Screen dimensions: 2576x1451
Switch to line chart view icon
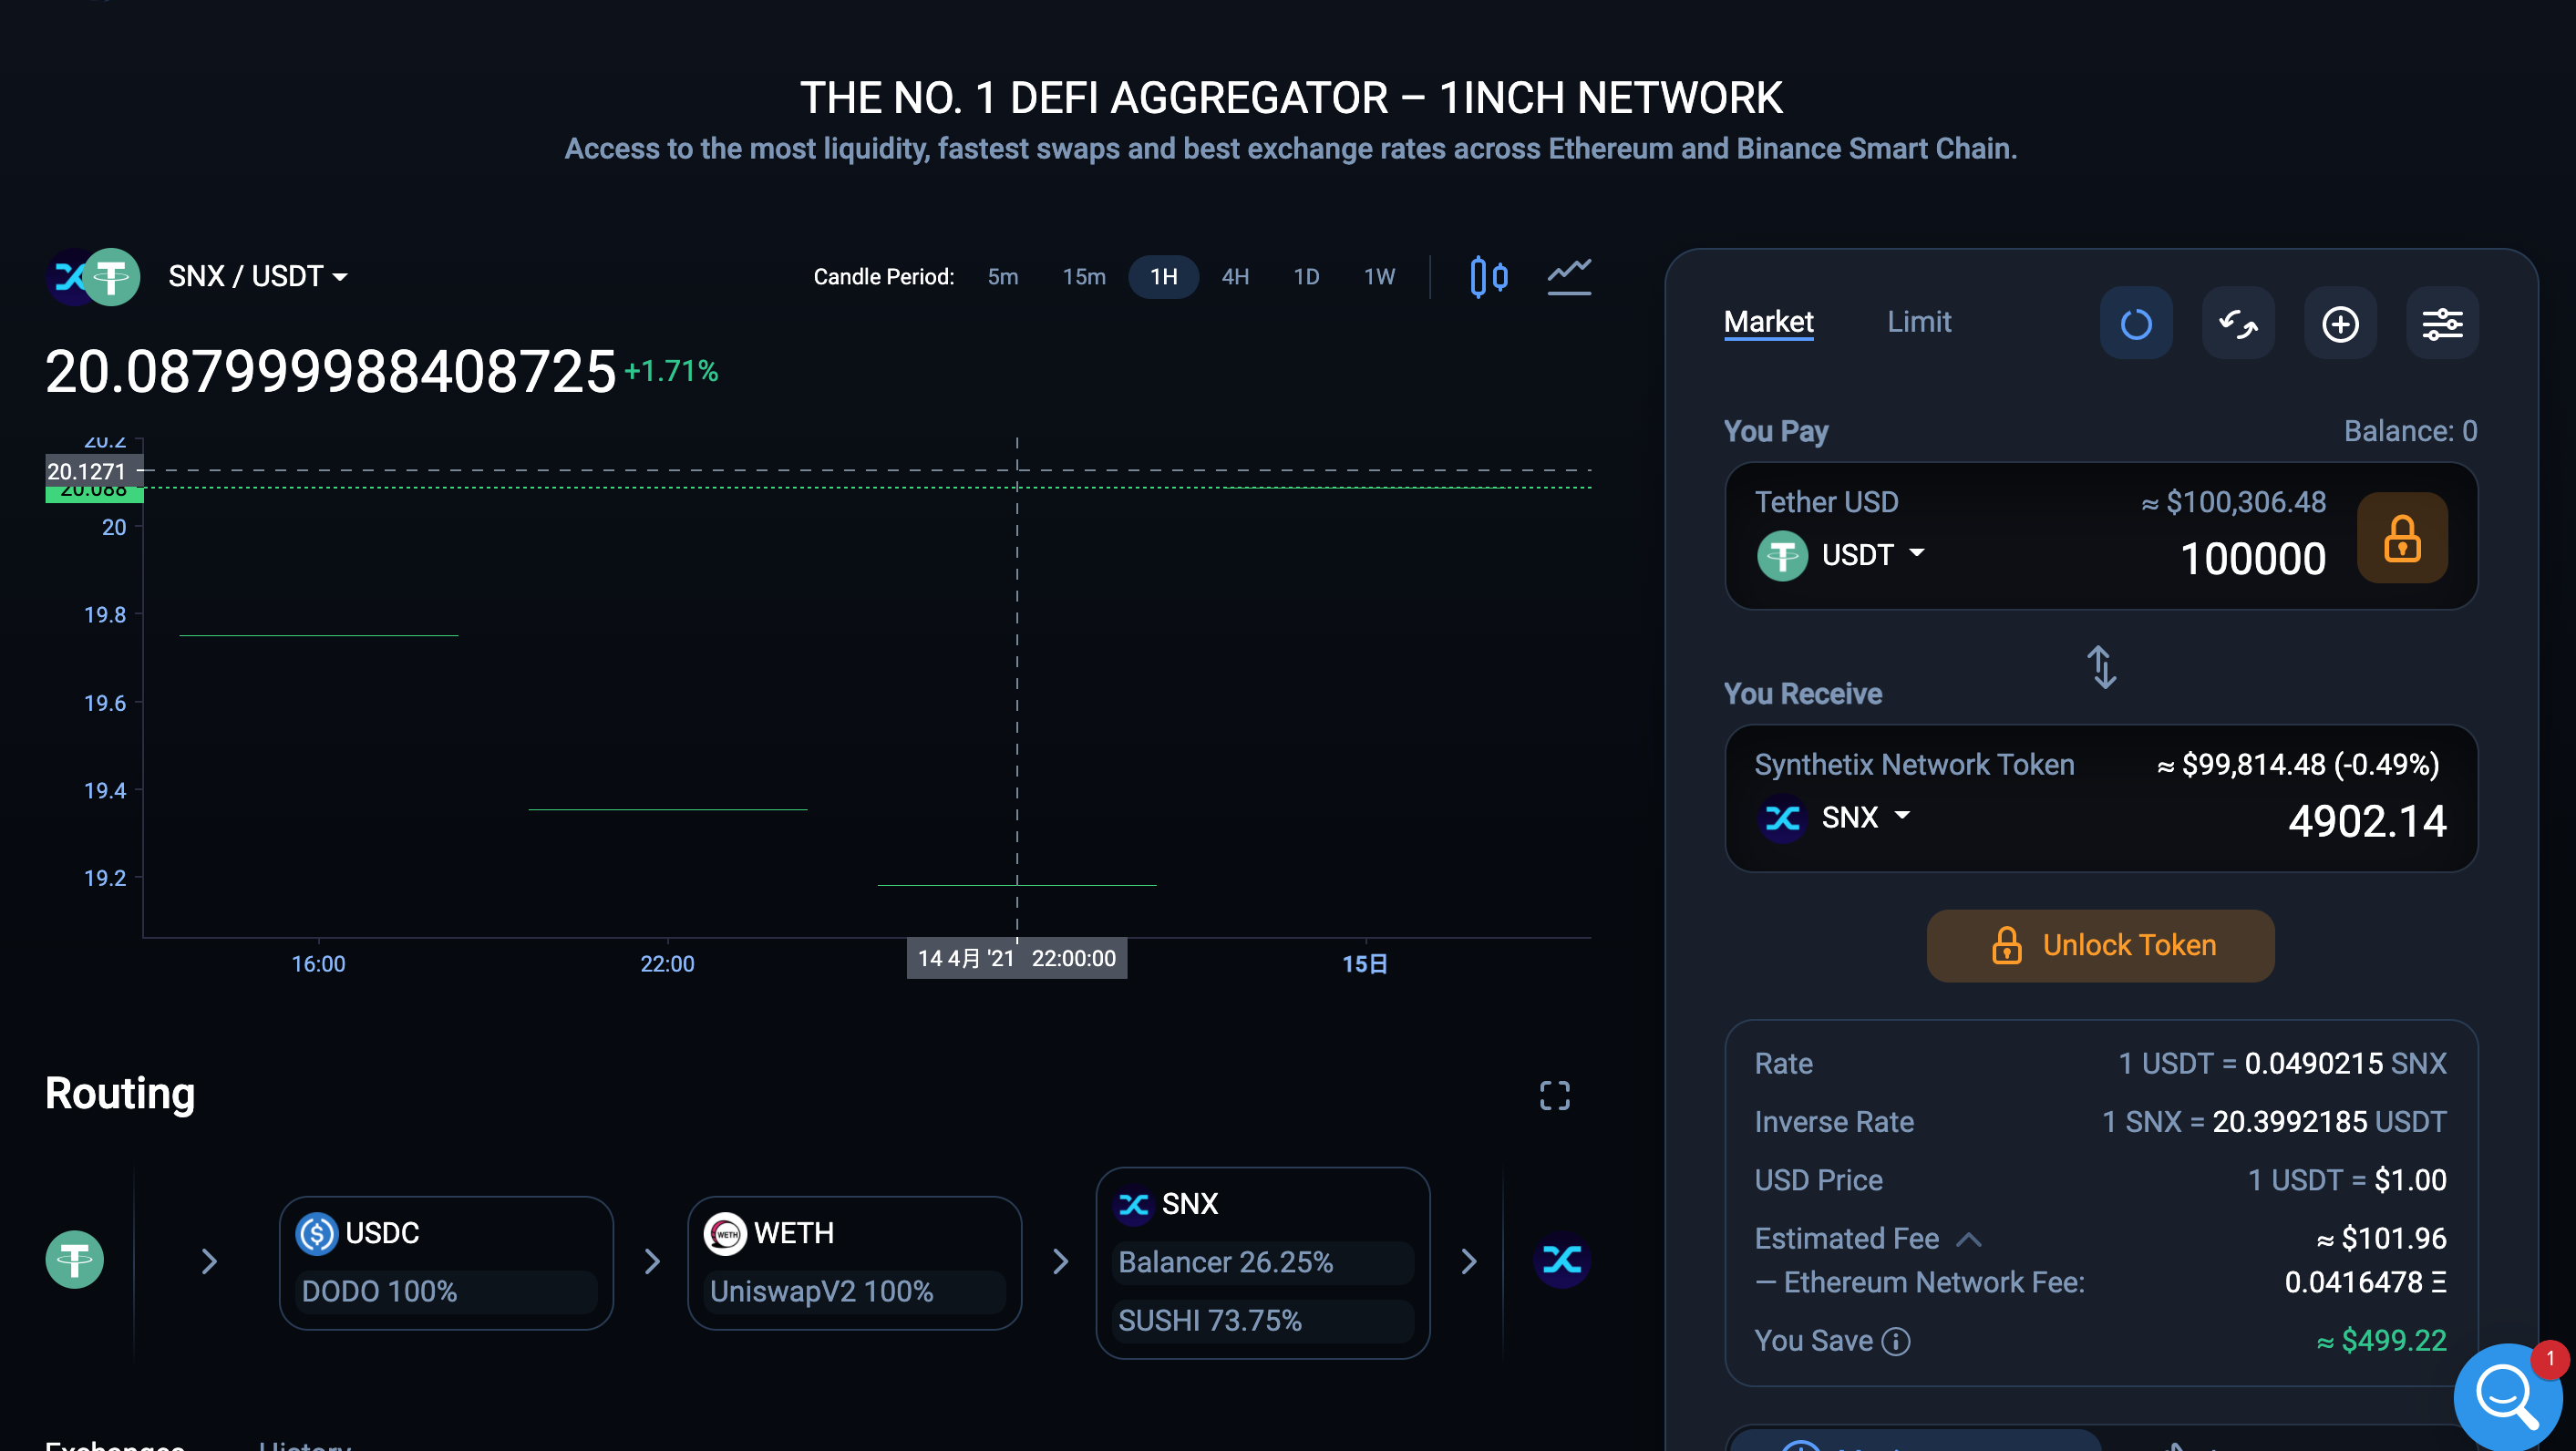click(x=1568, y=277)
